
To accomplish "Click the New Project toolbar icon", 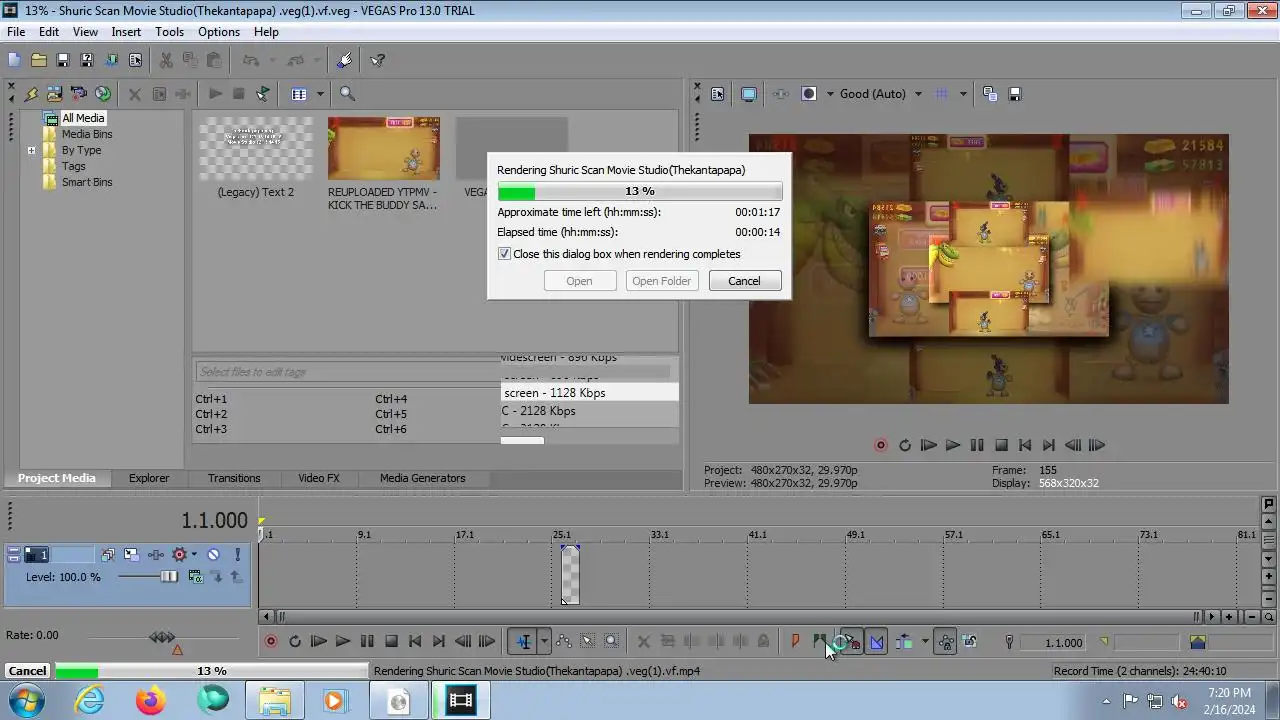I will point(14,60).
